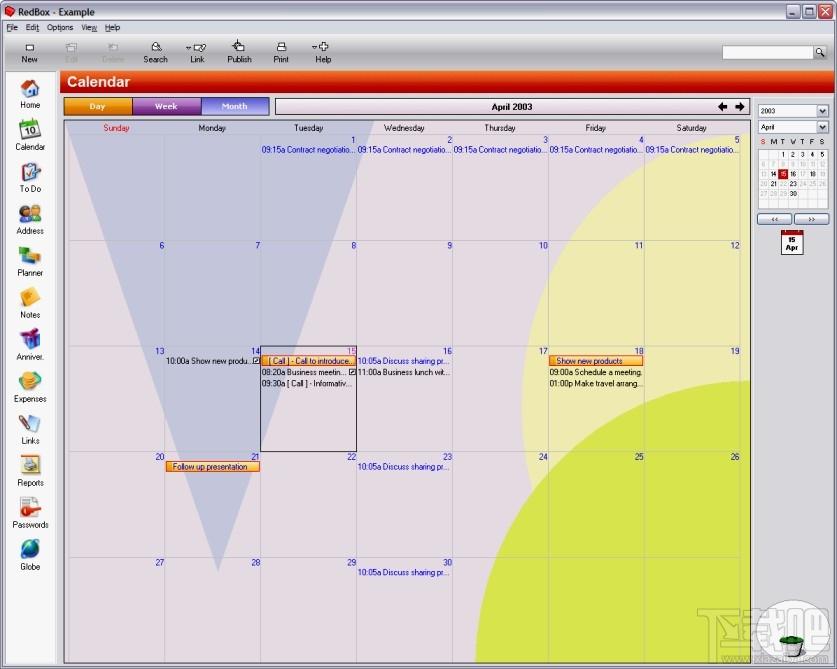Switch to the Week view tab
This screenshot has width=837, height=669.
pyautogui.click(x=167, y=106)
